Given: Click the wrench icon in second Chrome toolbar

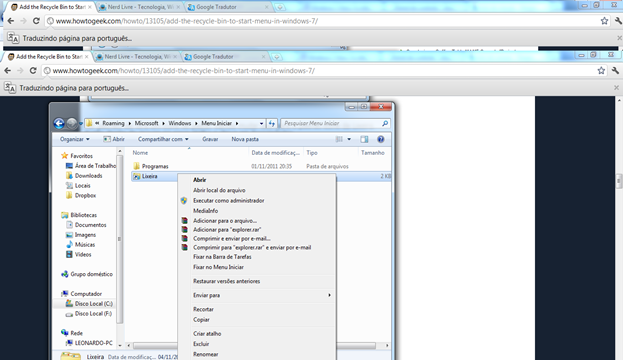Looking at the screenshot, I should coord(615,70).
